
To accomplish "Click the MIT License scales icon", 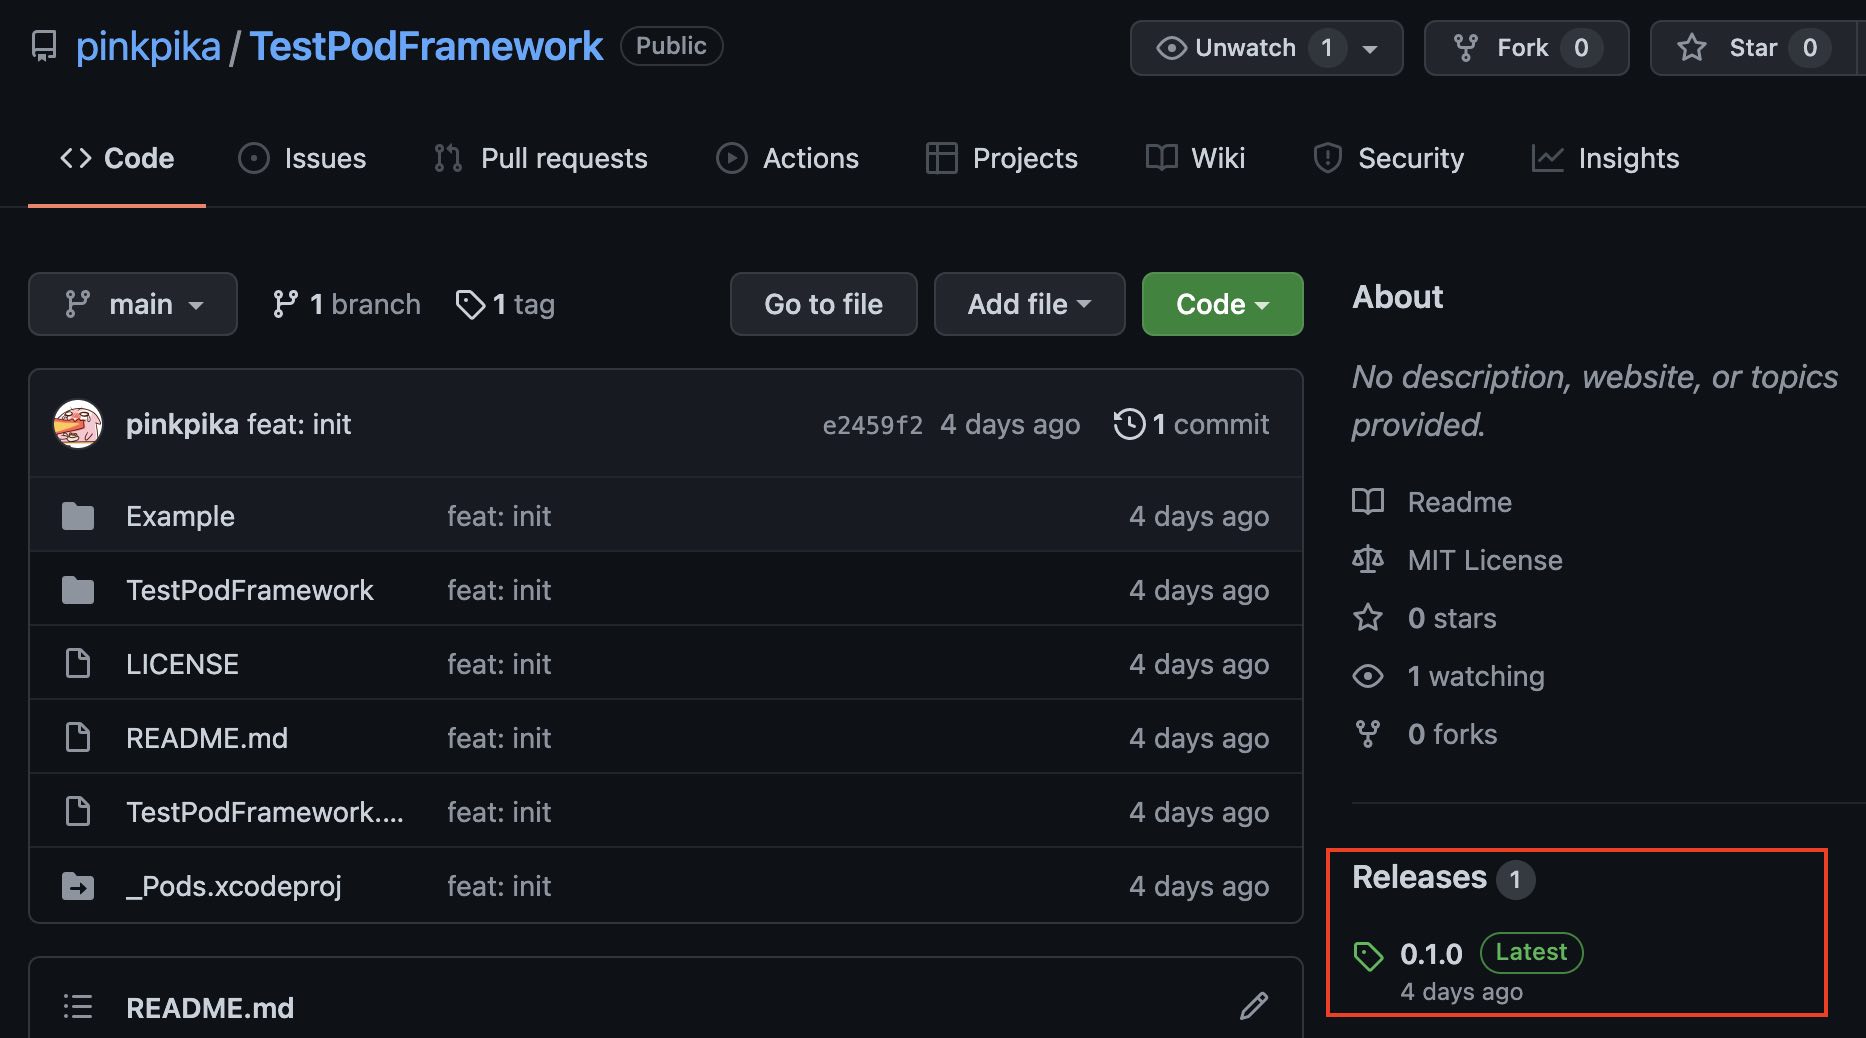I will pyautogui.click(x=1368, y=560).
